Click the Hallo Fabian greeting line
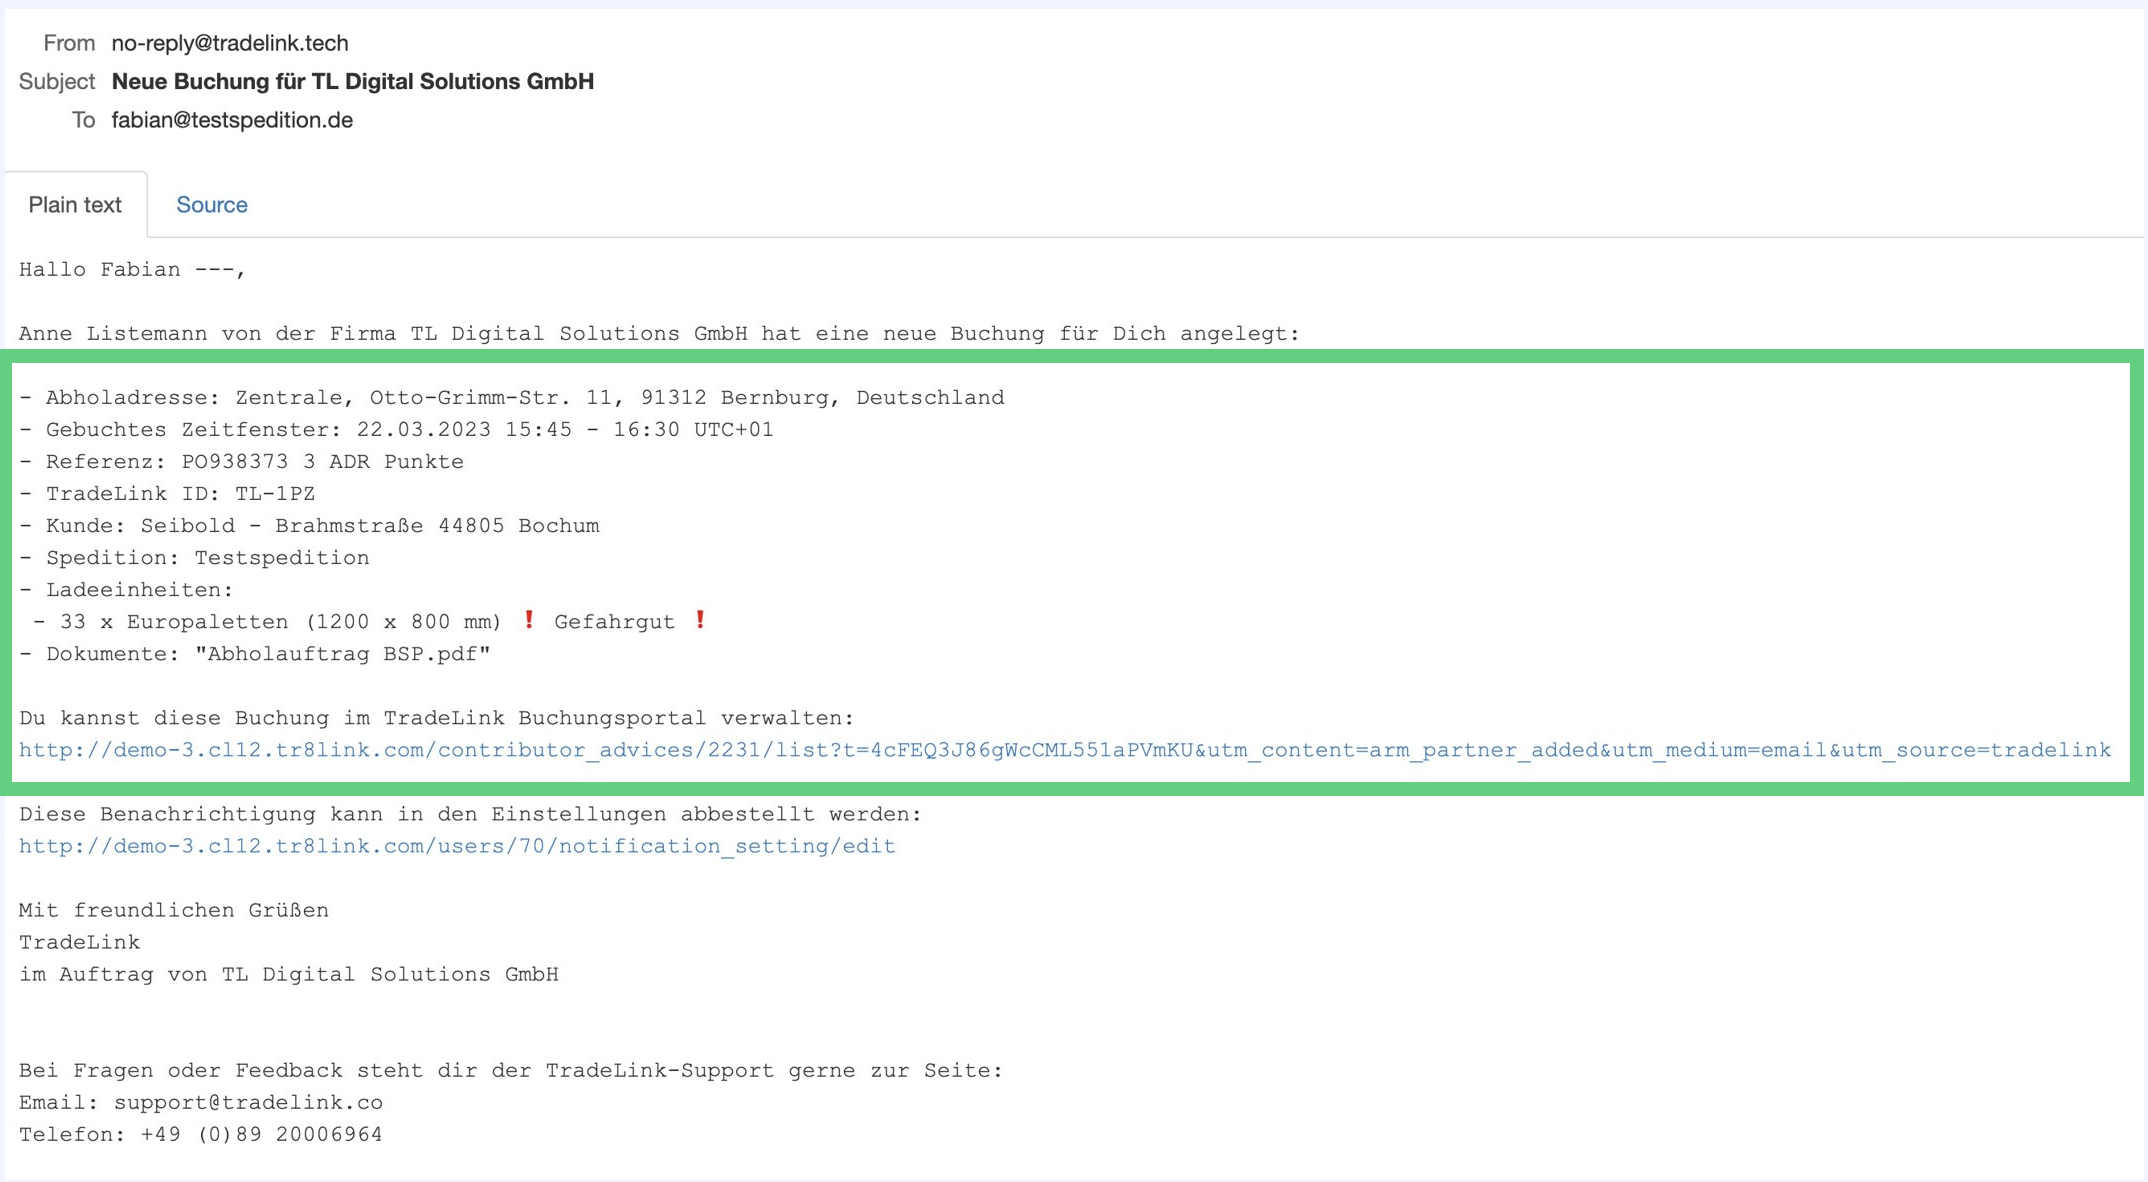Image resolution: width=2148 pixels, height=1182 pixels. (x=132, y=270)
